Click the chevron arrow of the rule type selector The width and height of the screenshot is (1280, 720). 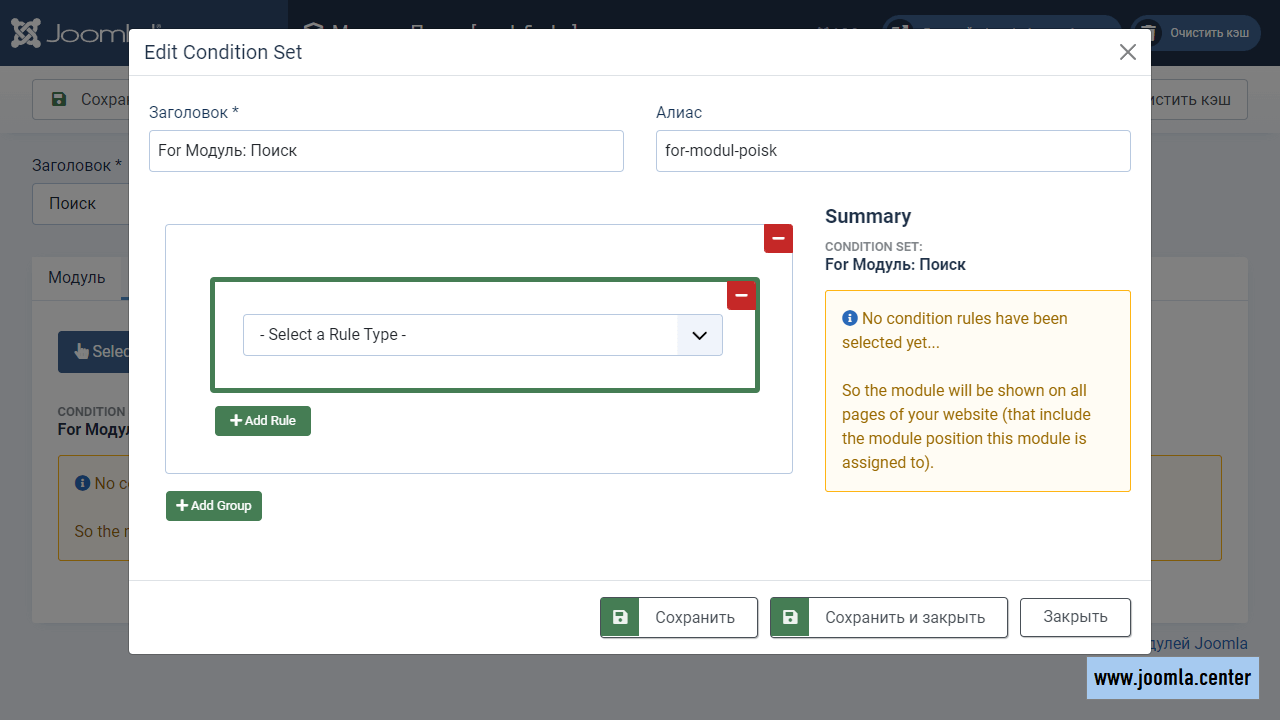pos(699,335)
